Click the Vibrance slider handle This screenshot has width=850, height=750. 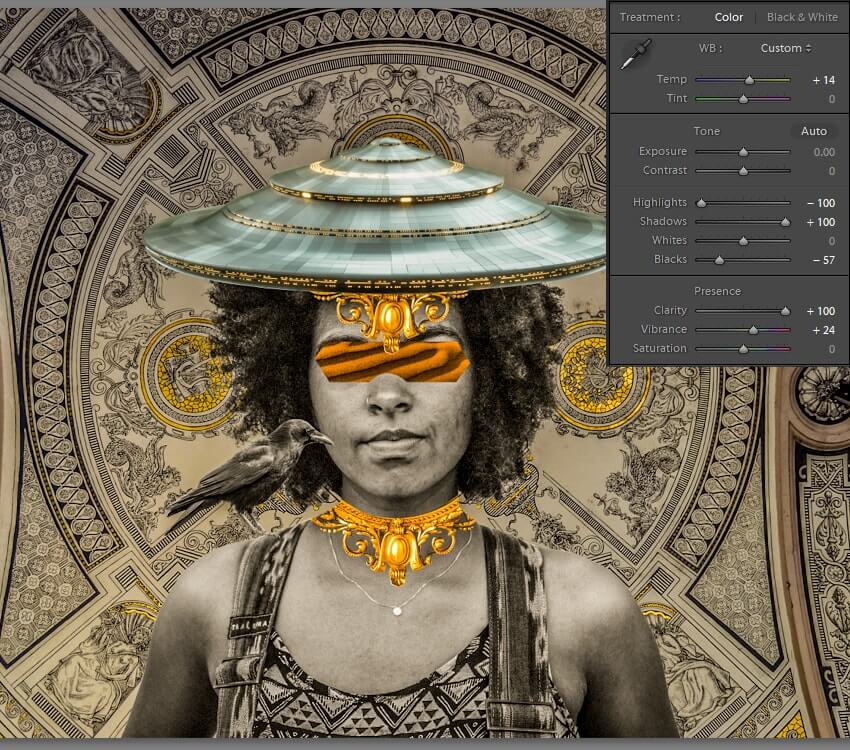point(753,330)
